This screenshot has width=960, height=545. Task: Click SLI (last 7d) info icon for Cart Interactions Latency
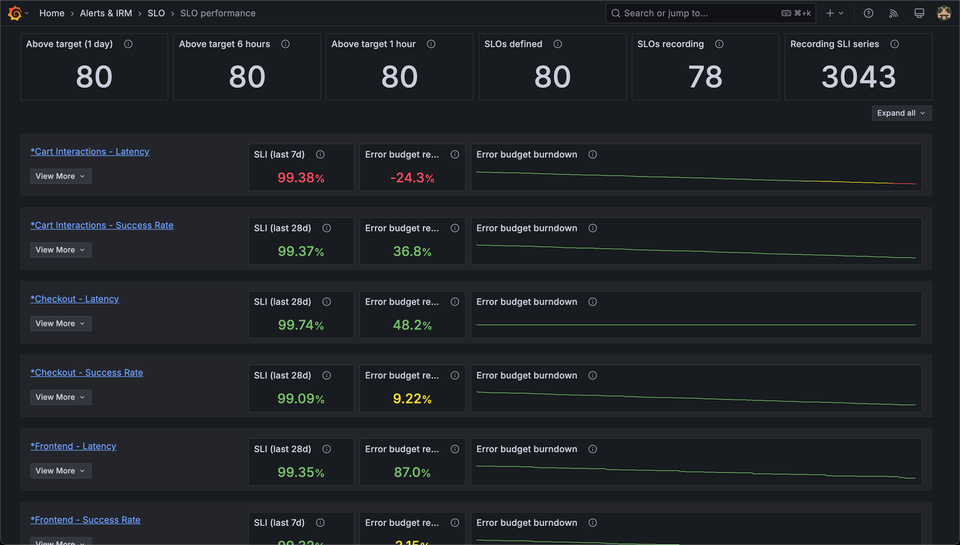(x=320, y=154)
